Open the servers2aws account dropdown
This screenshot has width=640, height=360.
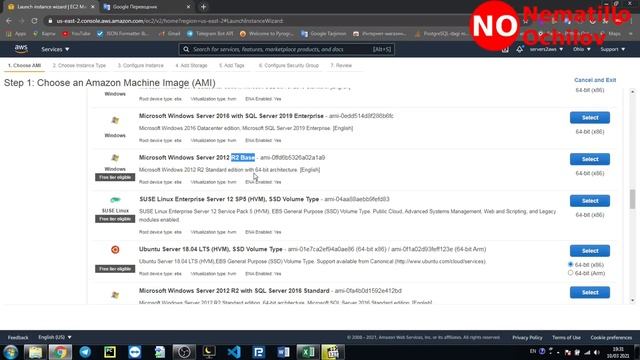[546, 49]
